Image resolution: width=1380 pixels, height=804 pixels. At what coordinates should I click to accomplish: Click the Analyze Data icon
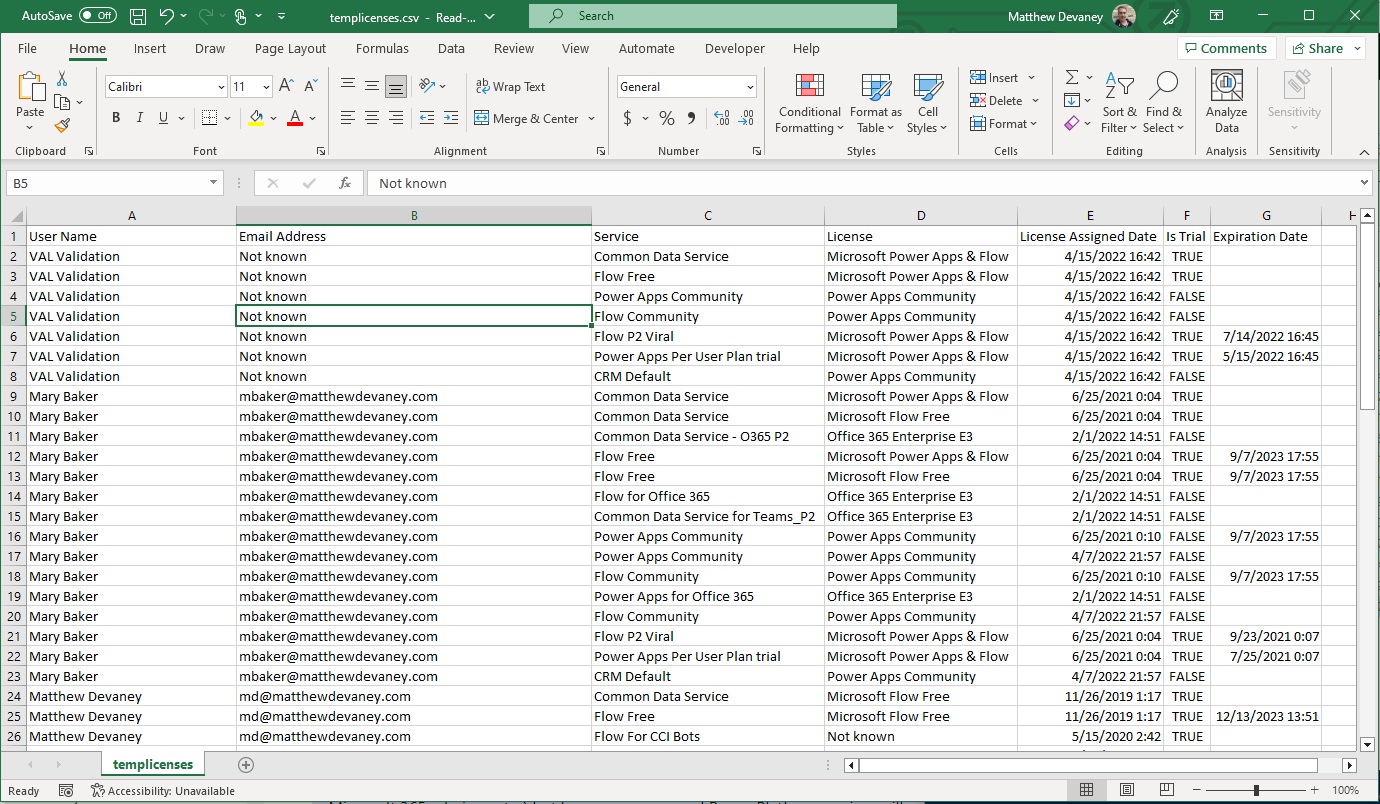point(1226,103)
